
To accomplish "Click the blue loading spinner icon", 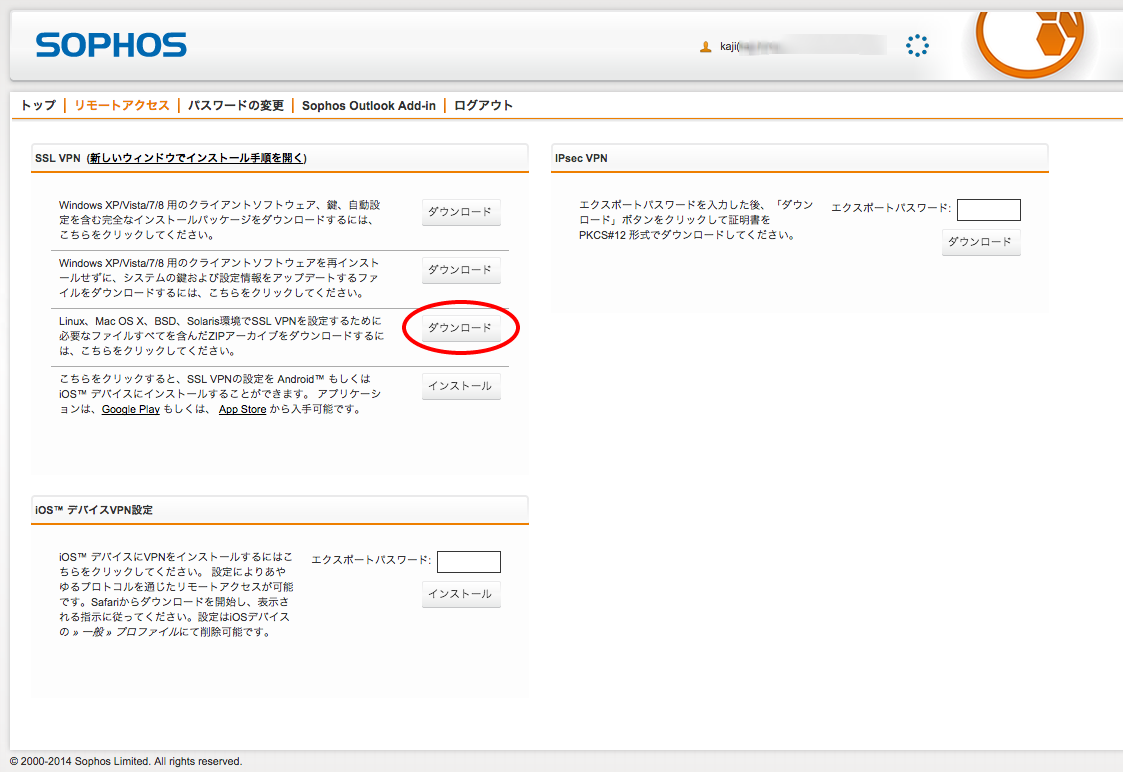I will [917, 45].
